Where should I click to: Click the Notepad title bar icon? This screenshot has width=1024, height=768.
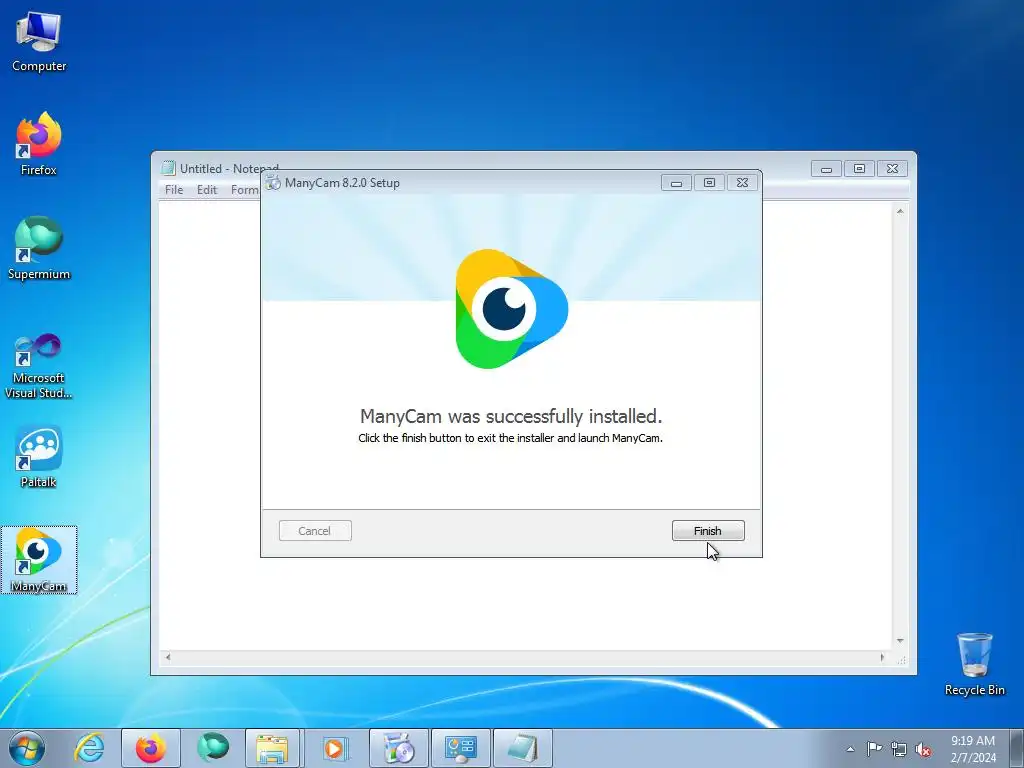pyautogui.click(x=168, y=168)
